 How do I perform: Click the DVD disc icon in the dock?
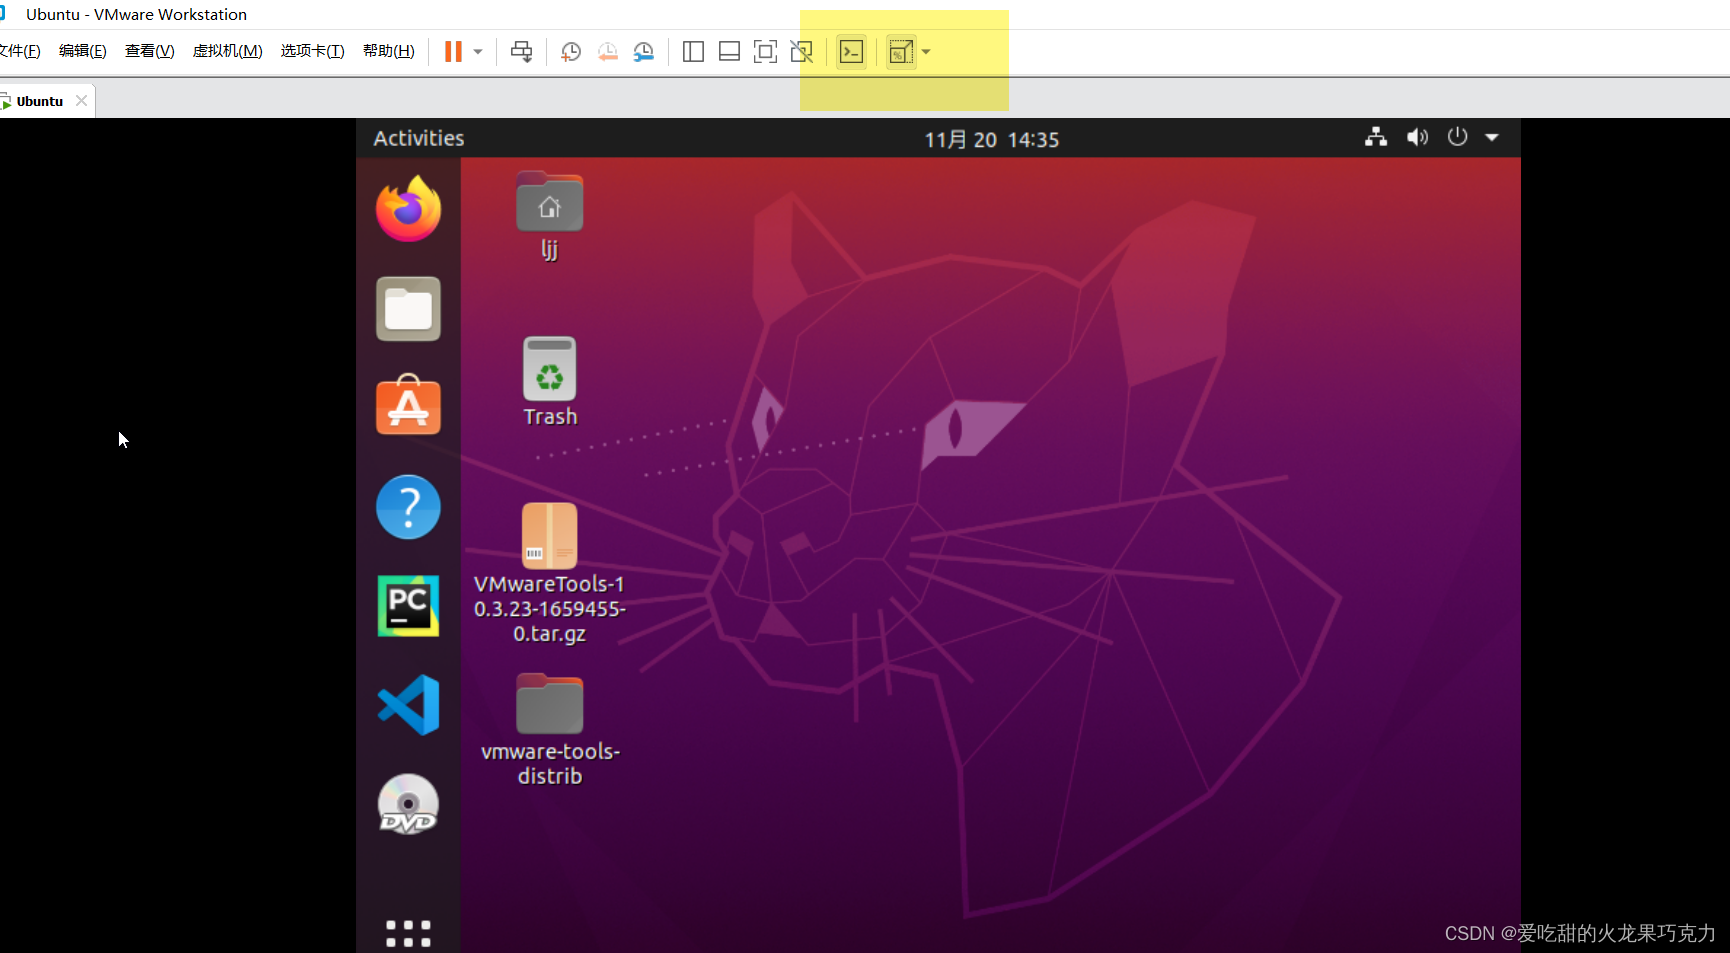408,804
